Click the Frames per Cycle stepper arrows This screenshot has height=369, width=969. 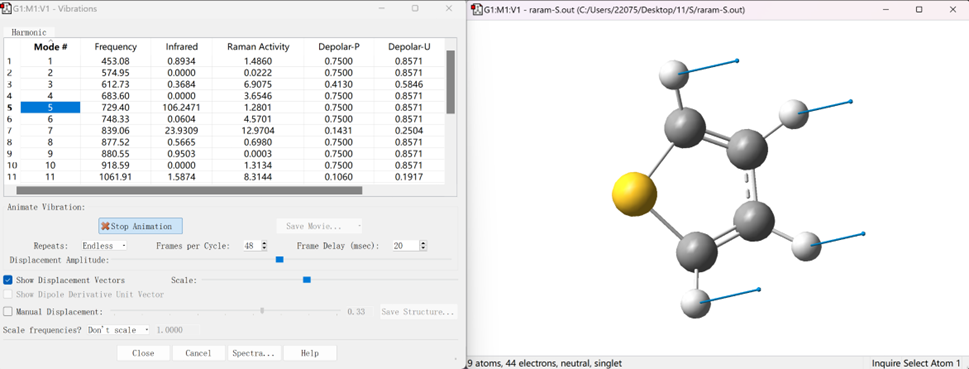(x=264, y=245)
